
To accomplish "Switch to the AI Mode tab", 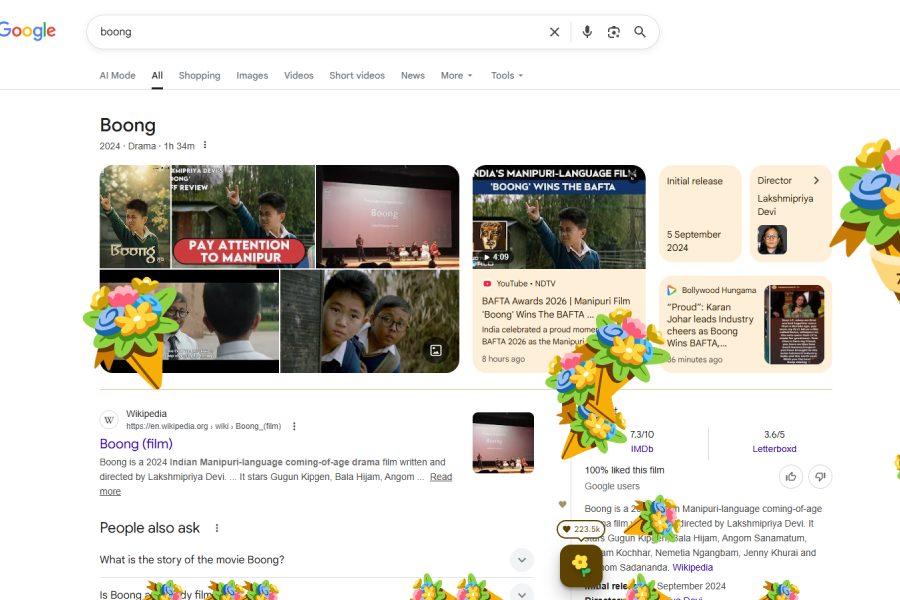I will (117, 76).
